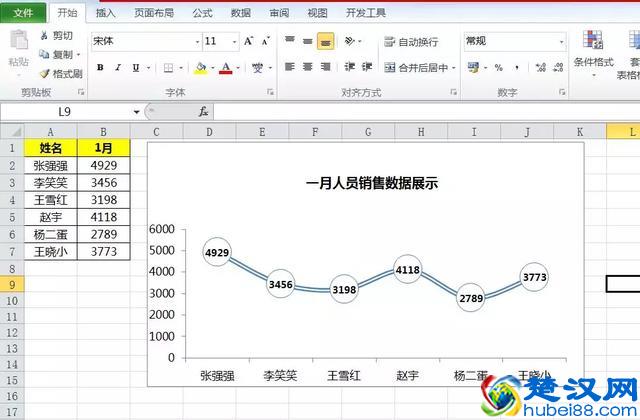Click the phonetic guide (文) icon

(x=258, y=68)
